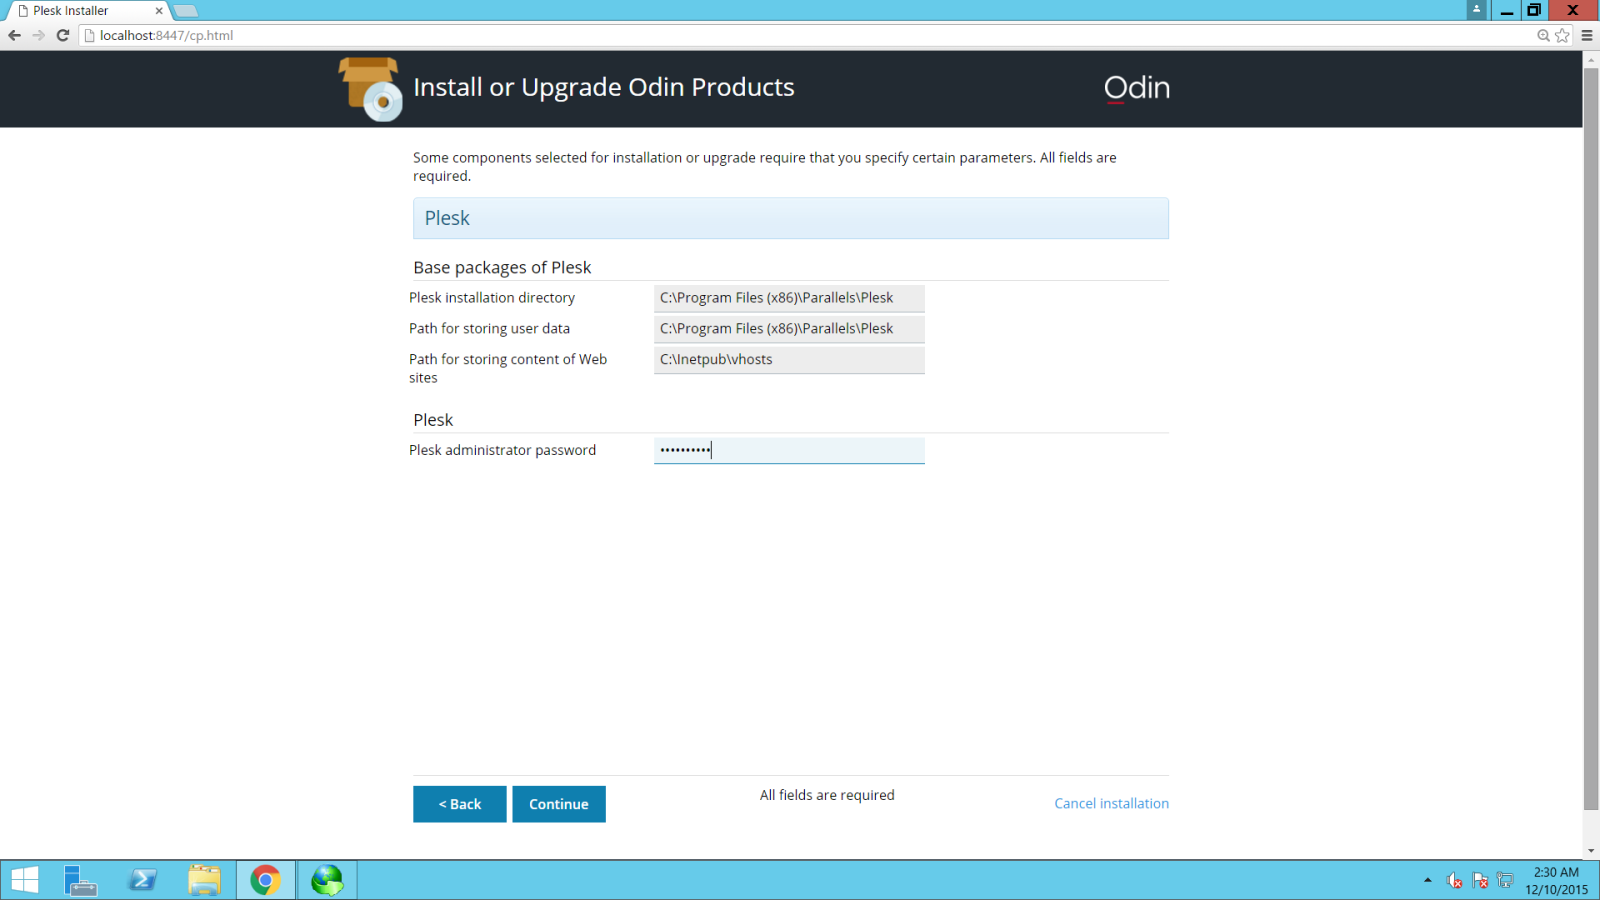Screen dimensions: 1600x900
Task: Click the Path for storing user data field
Action: 789,329
